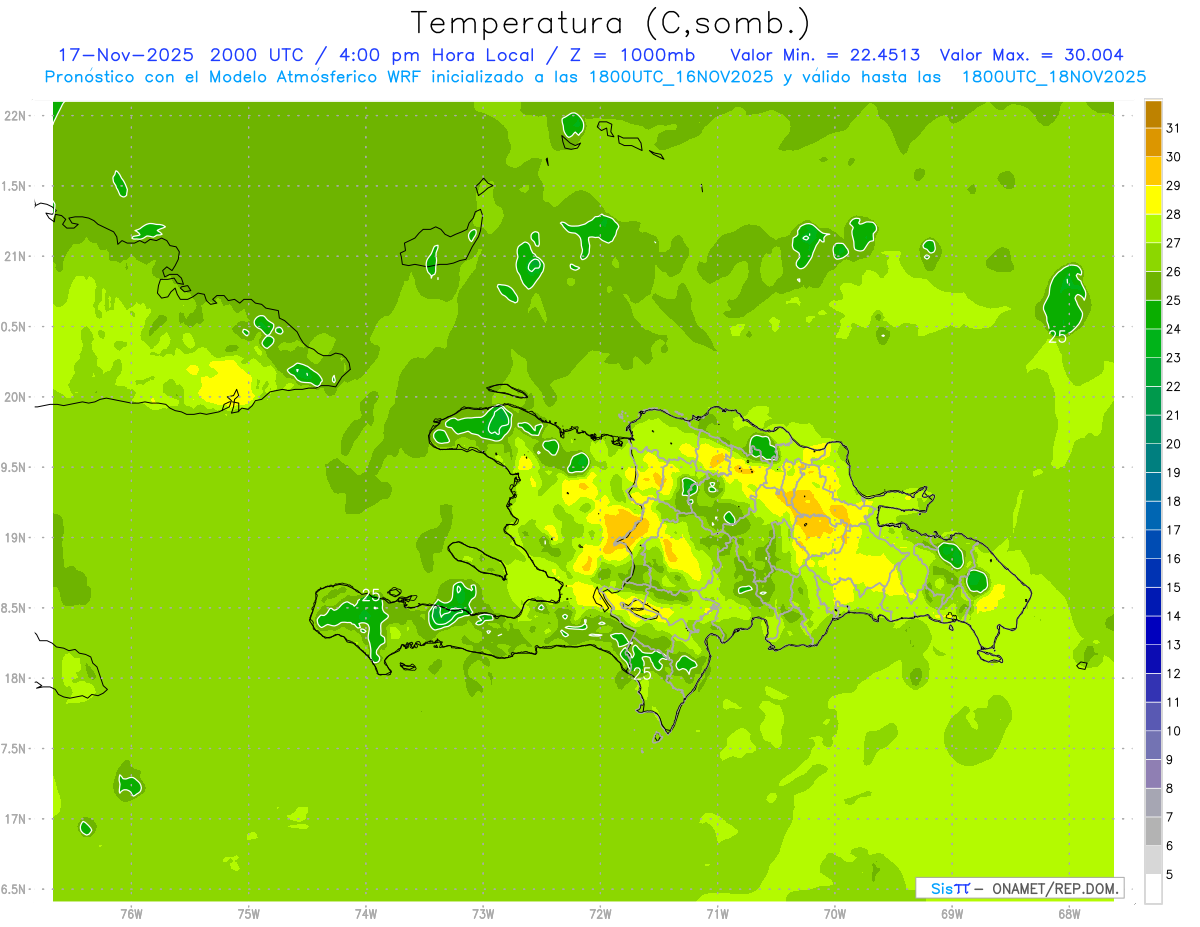This screenshot has width=1200, height=927.
Task: Click the colorbar value label "28"
Action: coord(1174,214)
